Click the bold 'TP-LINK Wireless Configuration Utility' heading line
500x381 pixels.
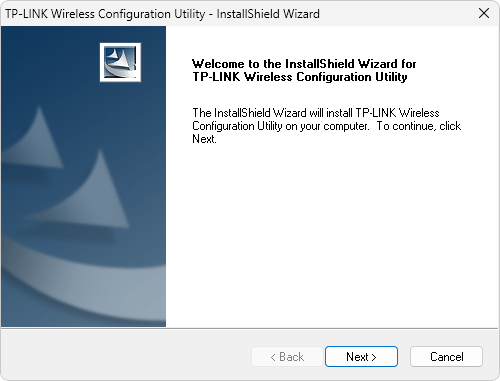(x=300, y=77)
